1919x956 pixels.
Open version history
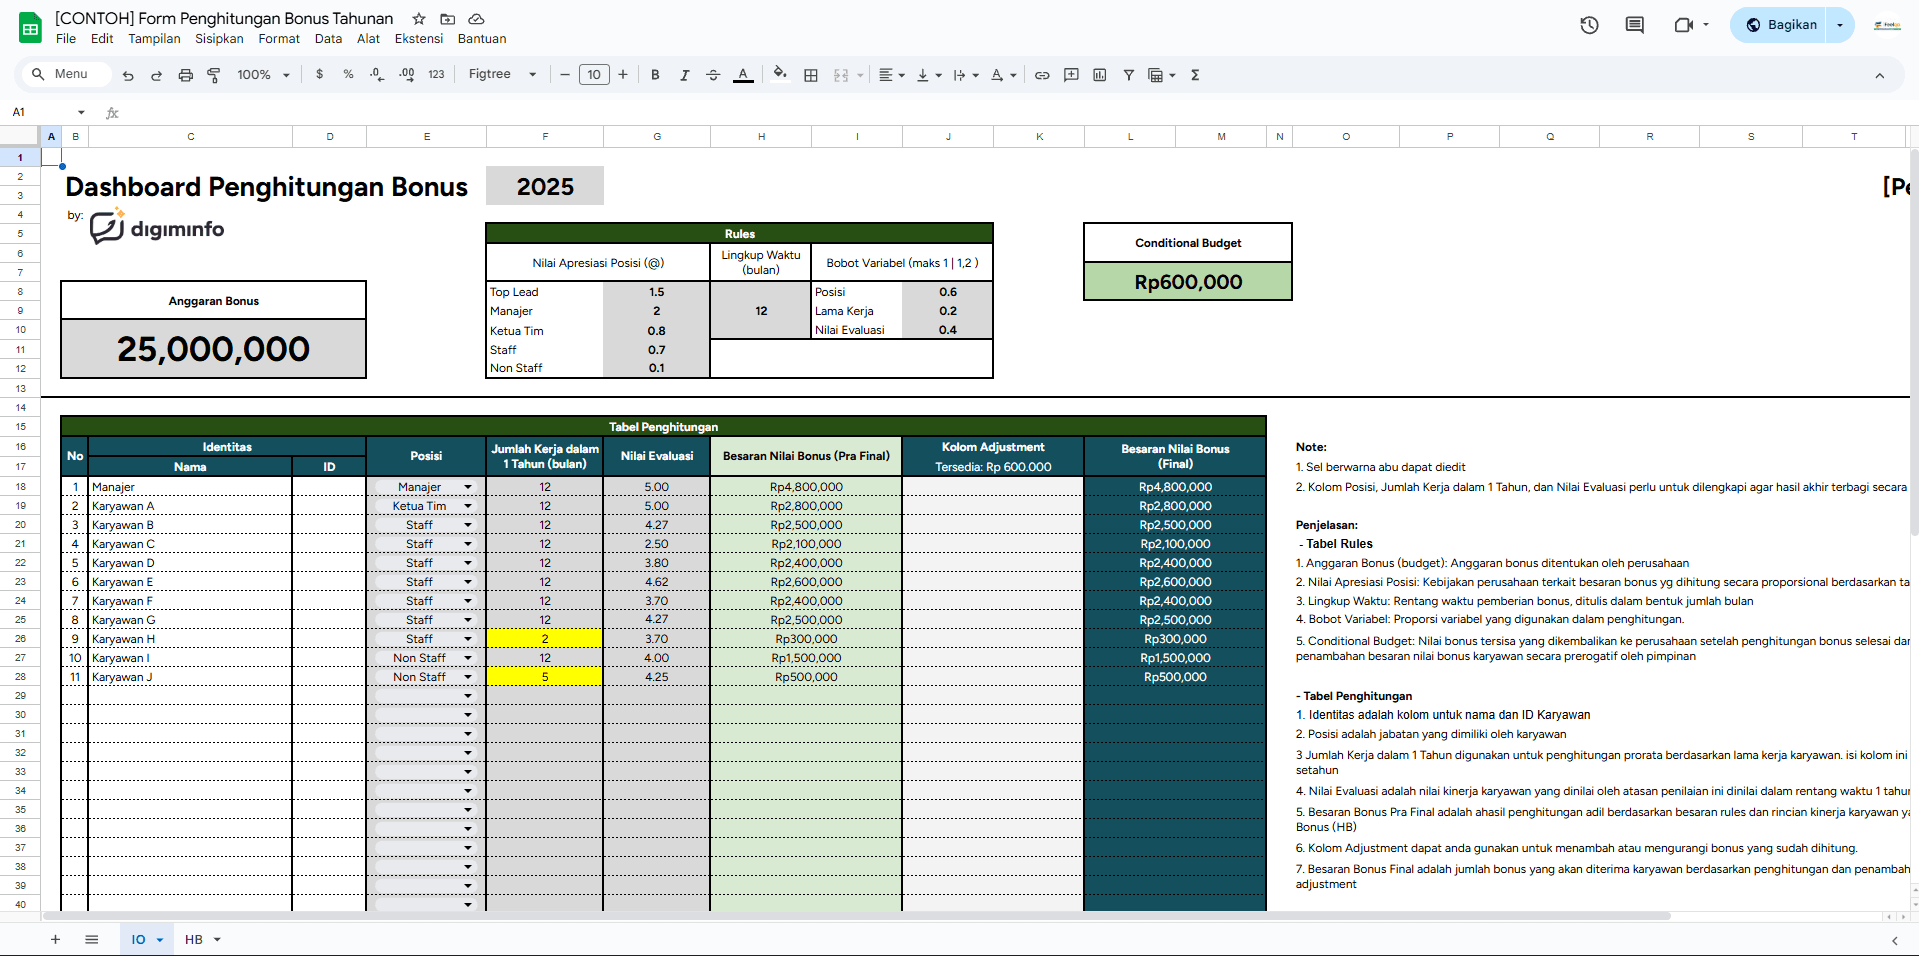pos(1588,25)
